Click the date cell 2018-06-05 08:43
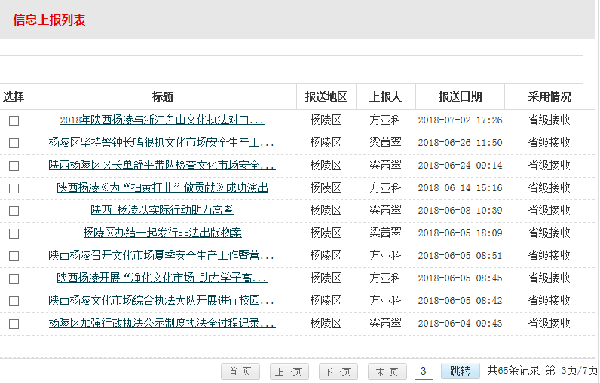The height and width of the screenshot is (383, 600). [x=460, y=300]
